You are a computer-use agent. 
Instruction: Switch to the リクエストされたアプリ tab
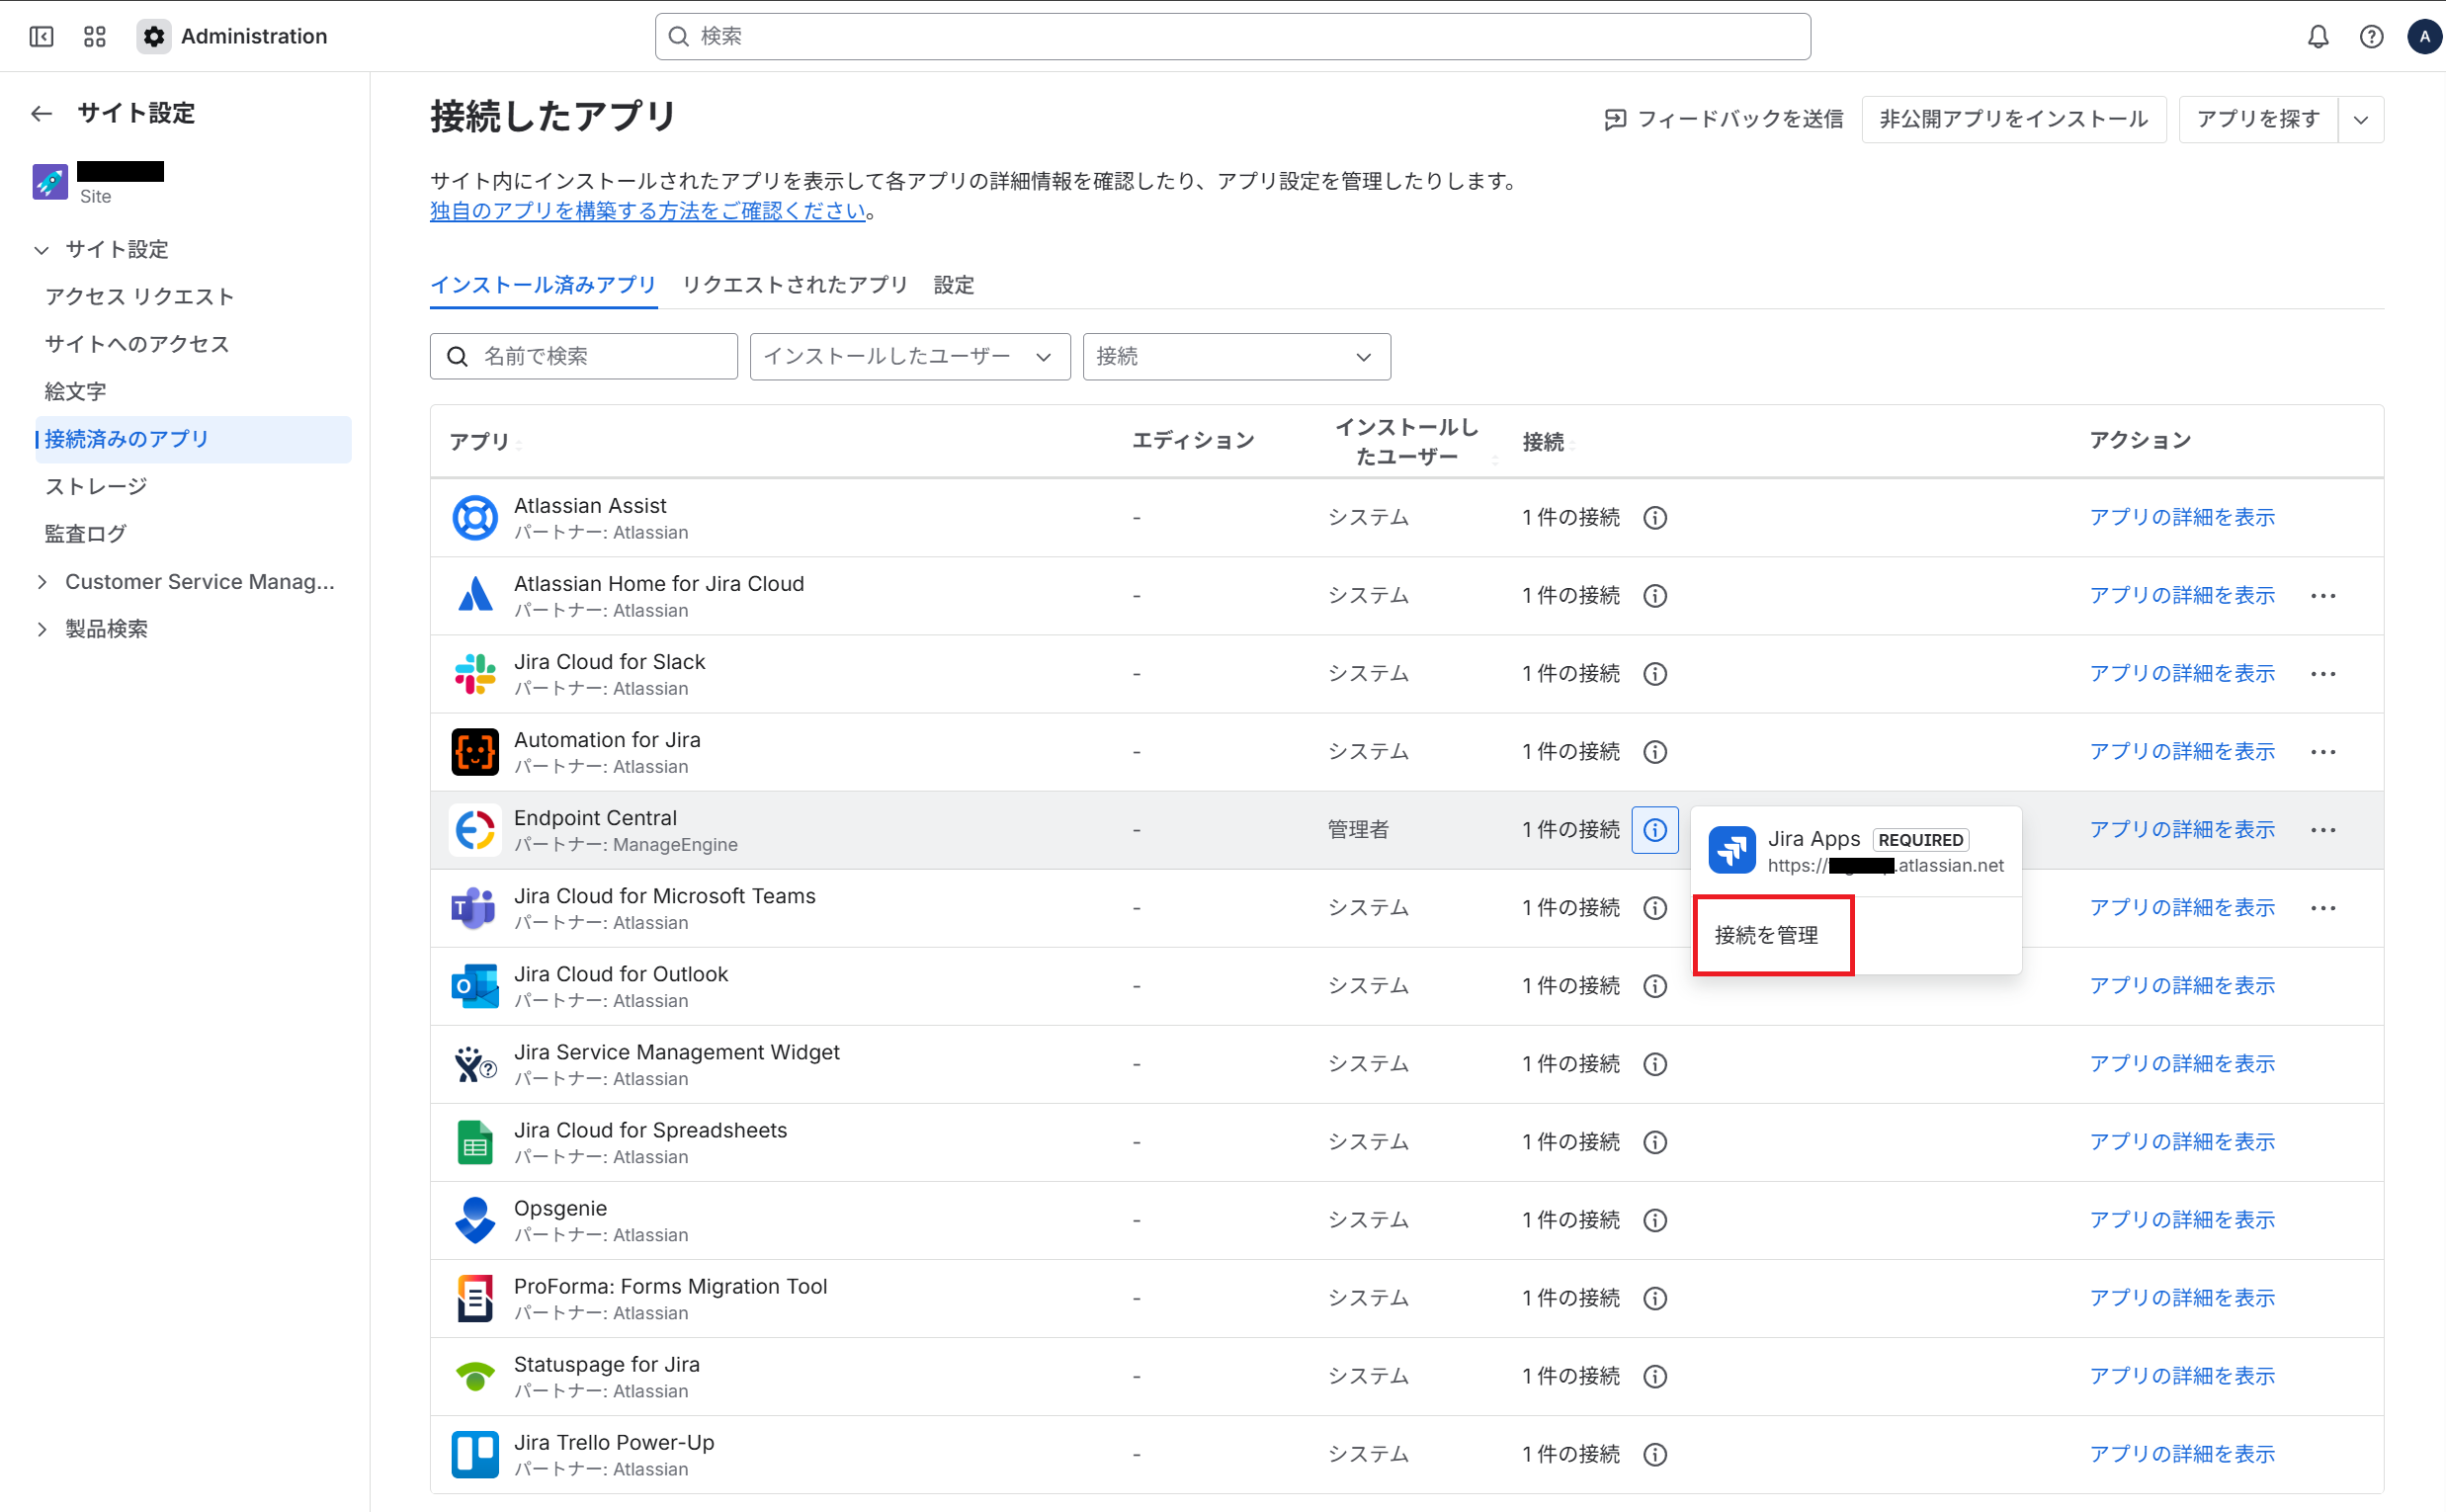(x=794, y=285)
